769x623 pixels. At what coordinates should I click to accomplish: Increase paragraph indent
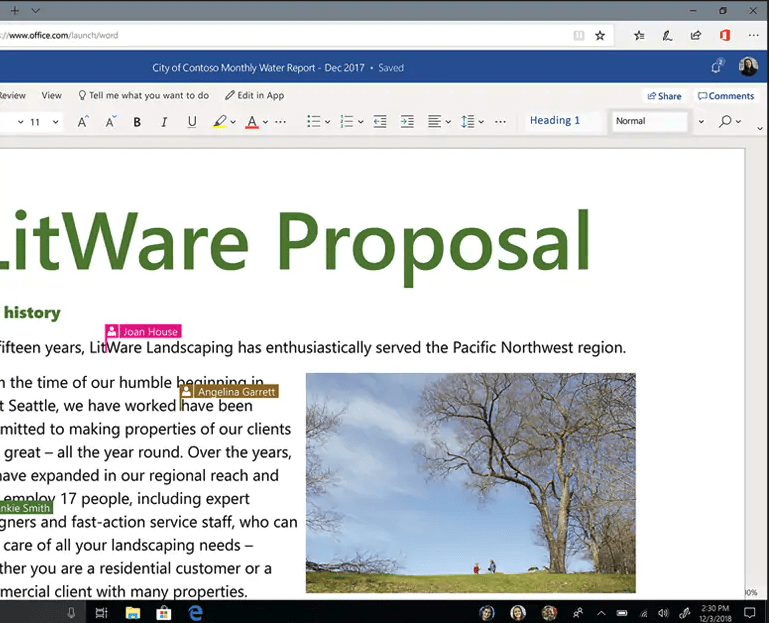coord(407,122)
